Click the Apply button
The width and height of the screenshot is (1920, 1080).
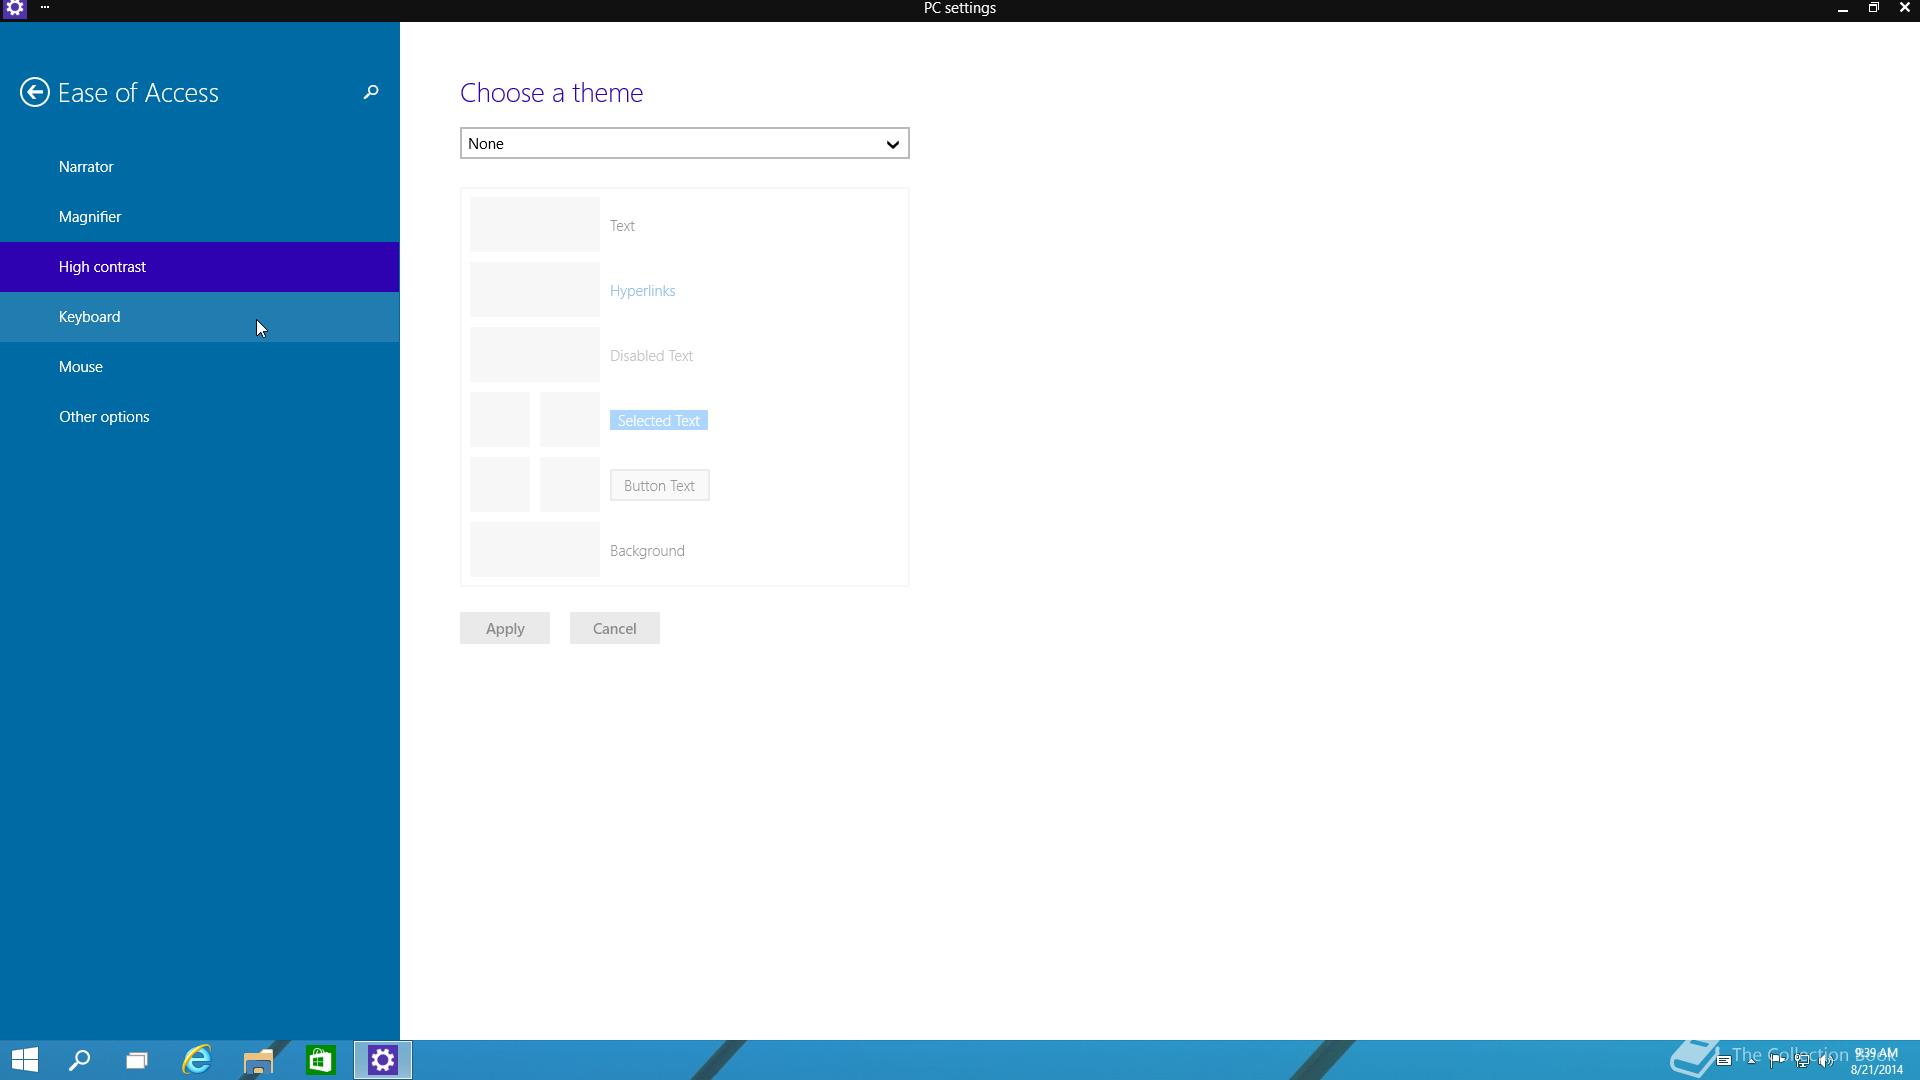pyautogui.click(x=505, y=628)
